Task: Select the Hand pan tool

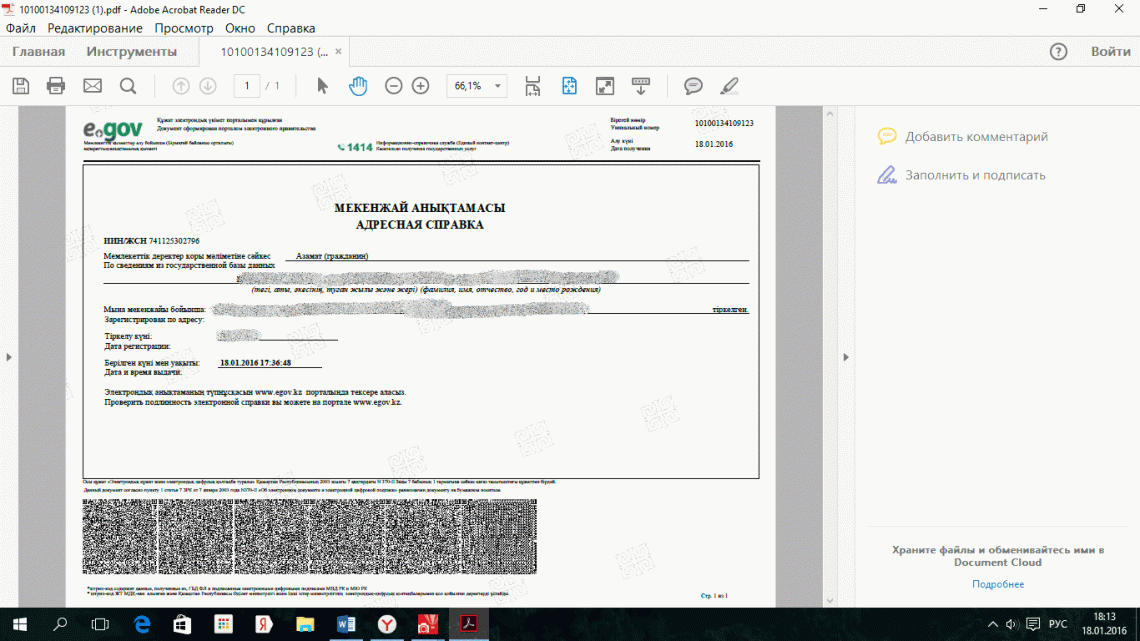Action: pos(358,86)
